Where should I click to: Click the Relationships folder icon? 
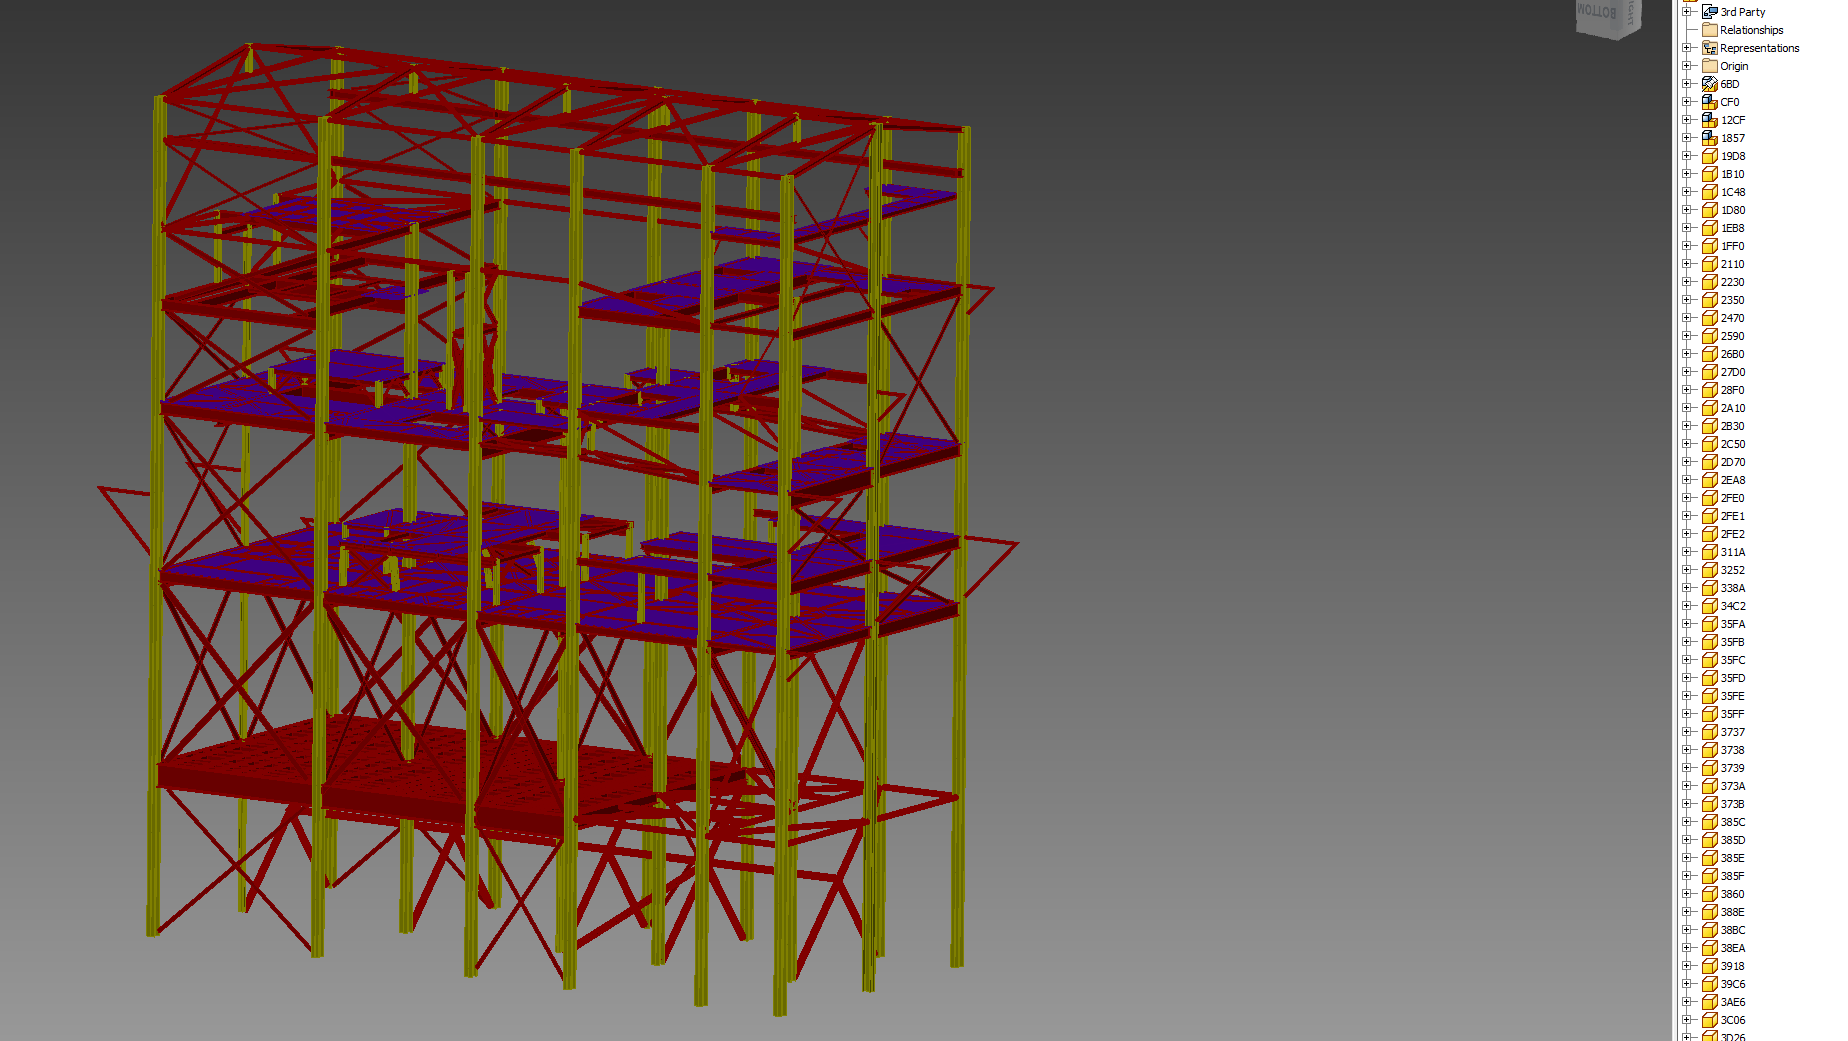coord(1709,29)
